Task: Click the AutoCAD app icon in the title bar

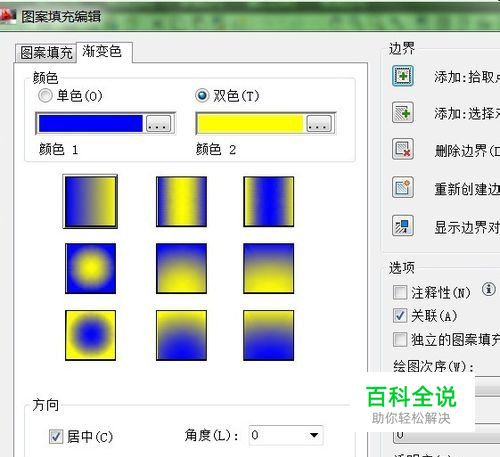Action: (x=7, y=15)
